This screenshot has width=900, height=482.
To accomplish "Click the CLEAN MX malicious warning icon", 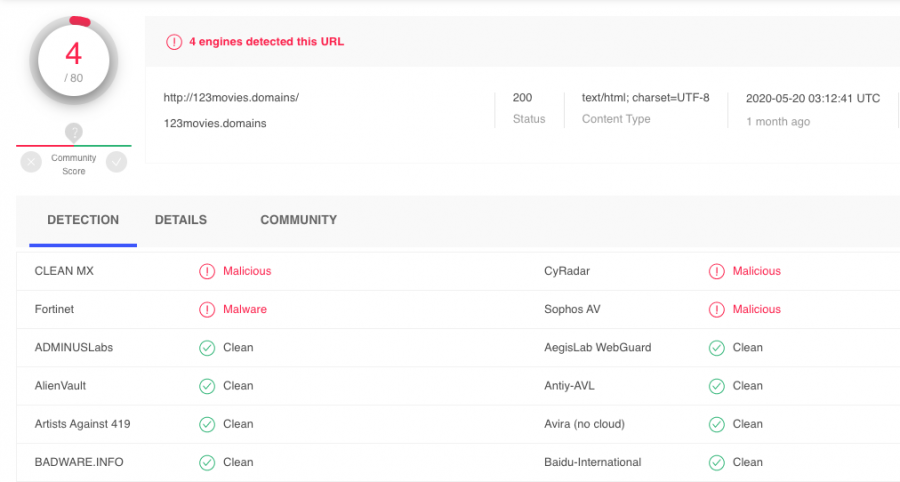I will point(207,271).
